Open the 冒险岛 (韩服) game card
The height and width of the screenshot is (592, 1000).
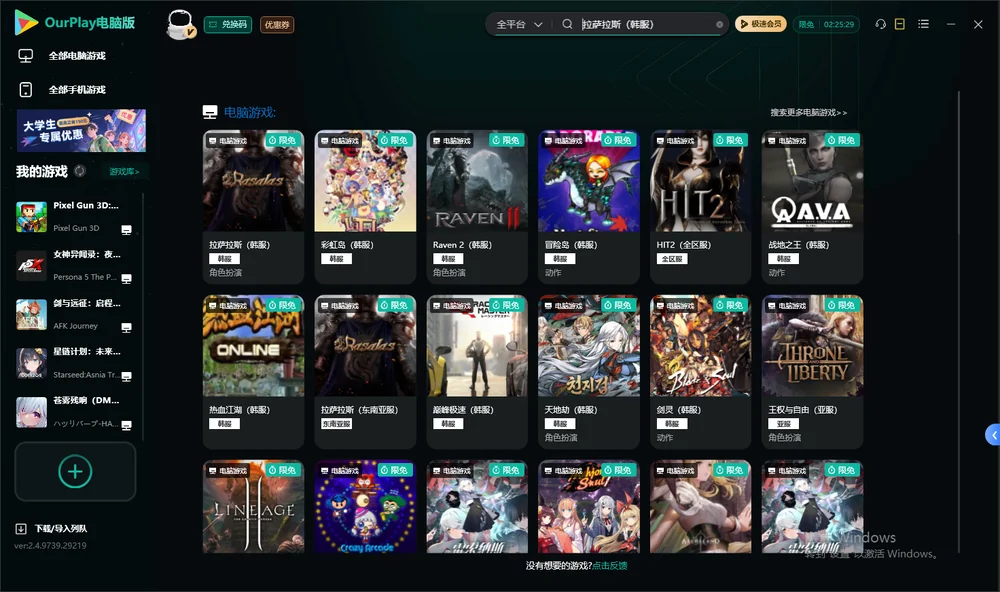coord(589,207)
